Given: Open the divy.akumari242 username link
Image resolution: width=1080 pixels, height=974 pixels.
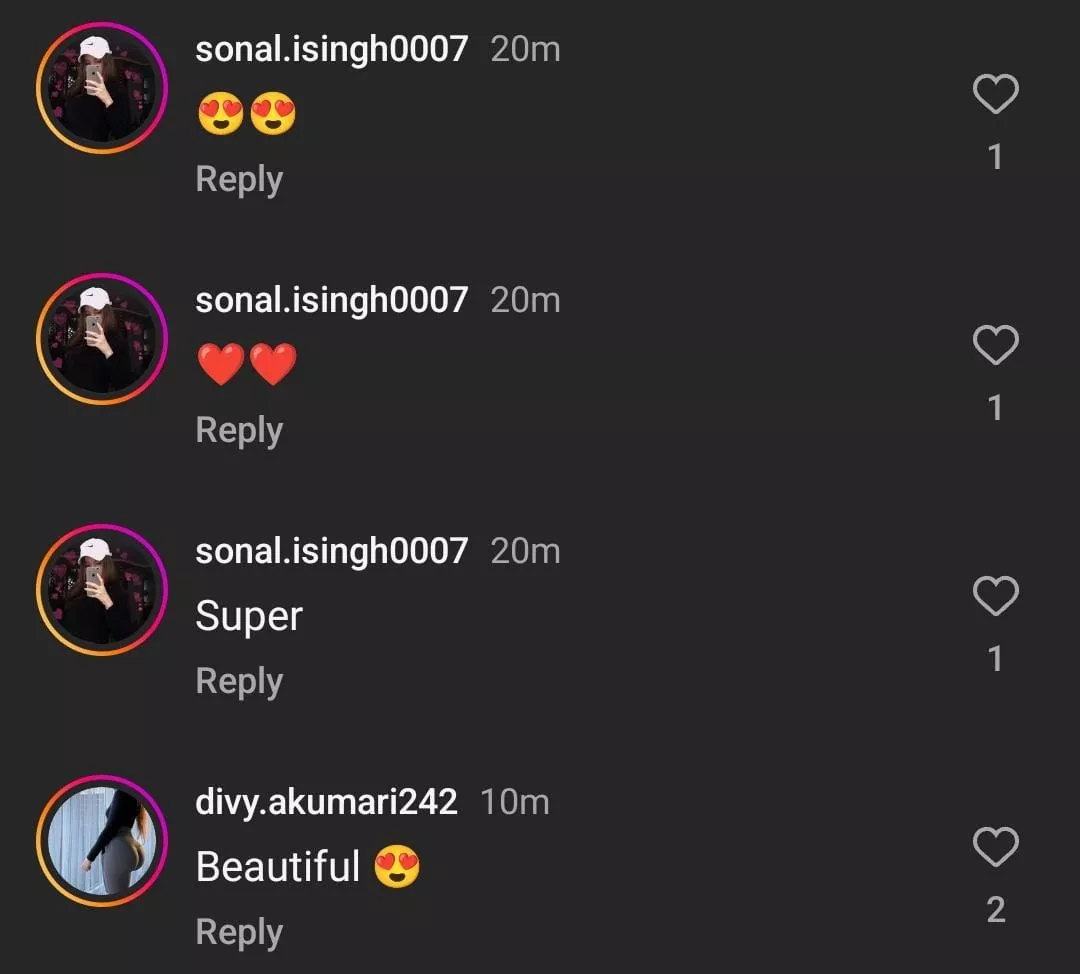Looking at the screenshot, I should click(326, 802).
